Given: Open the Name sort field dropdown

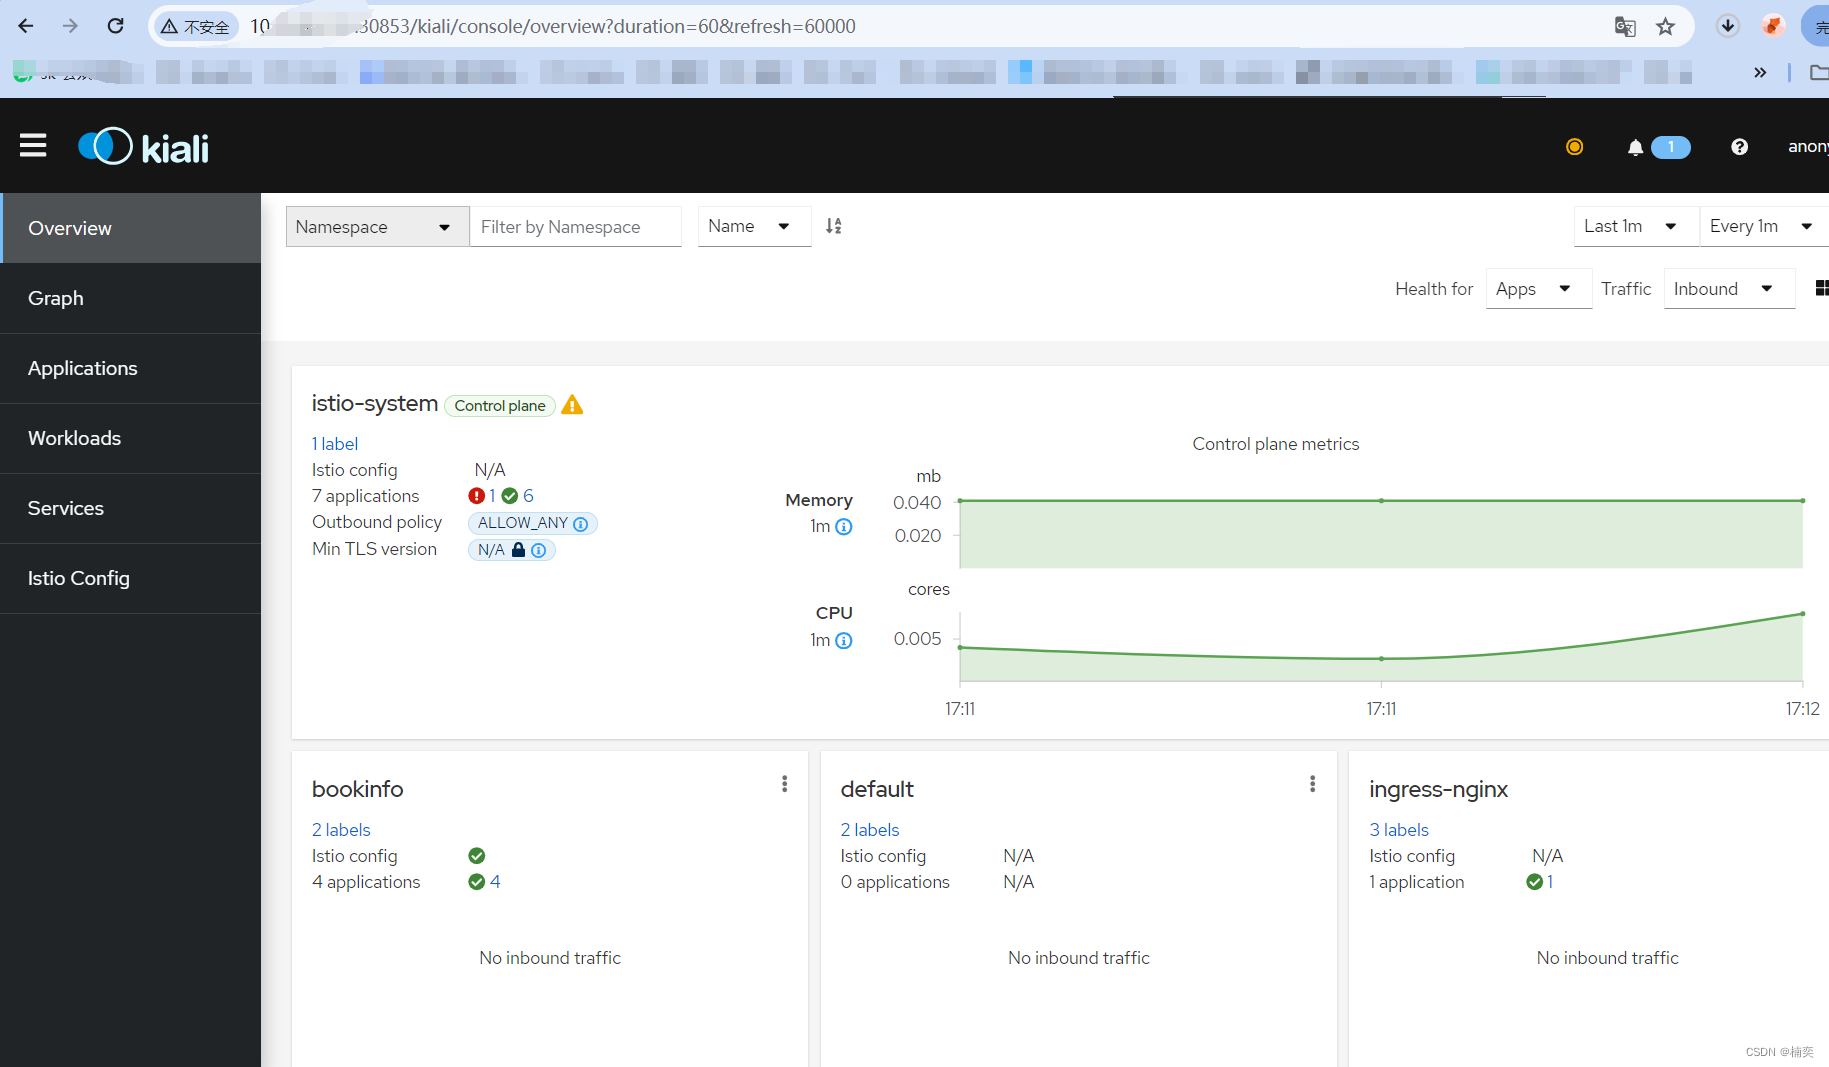Looking at the screenshot, I should click(x=754, y=226).
